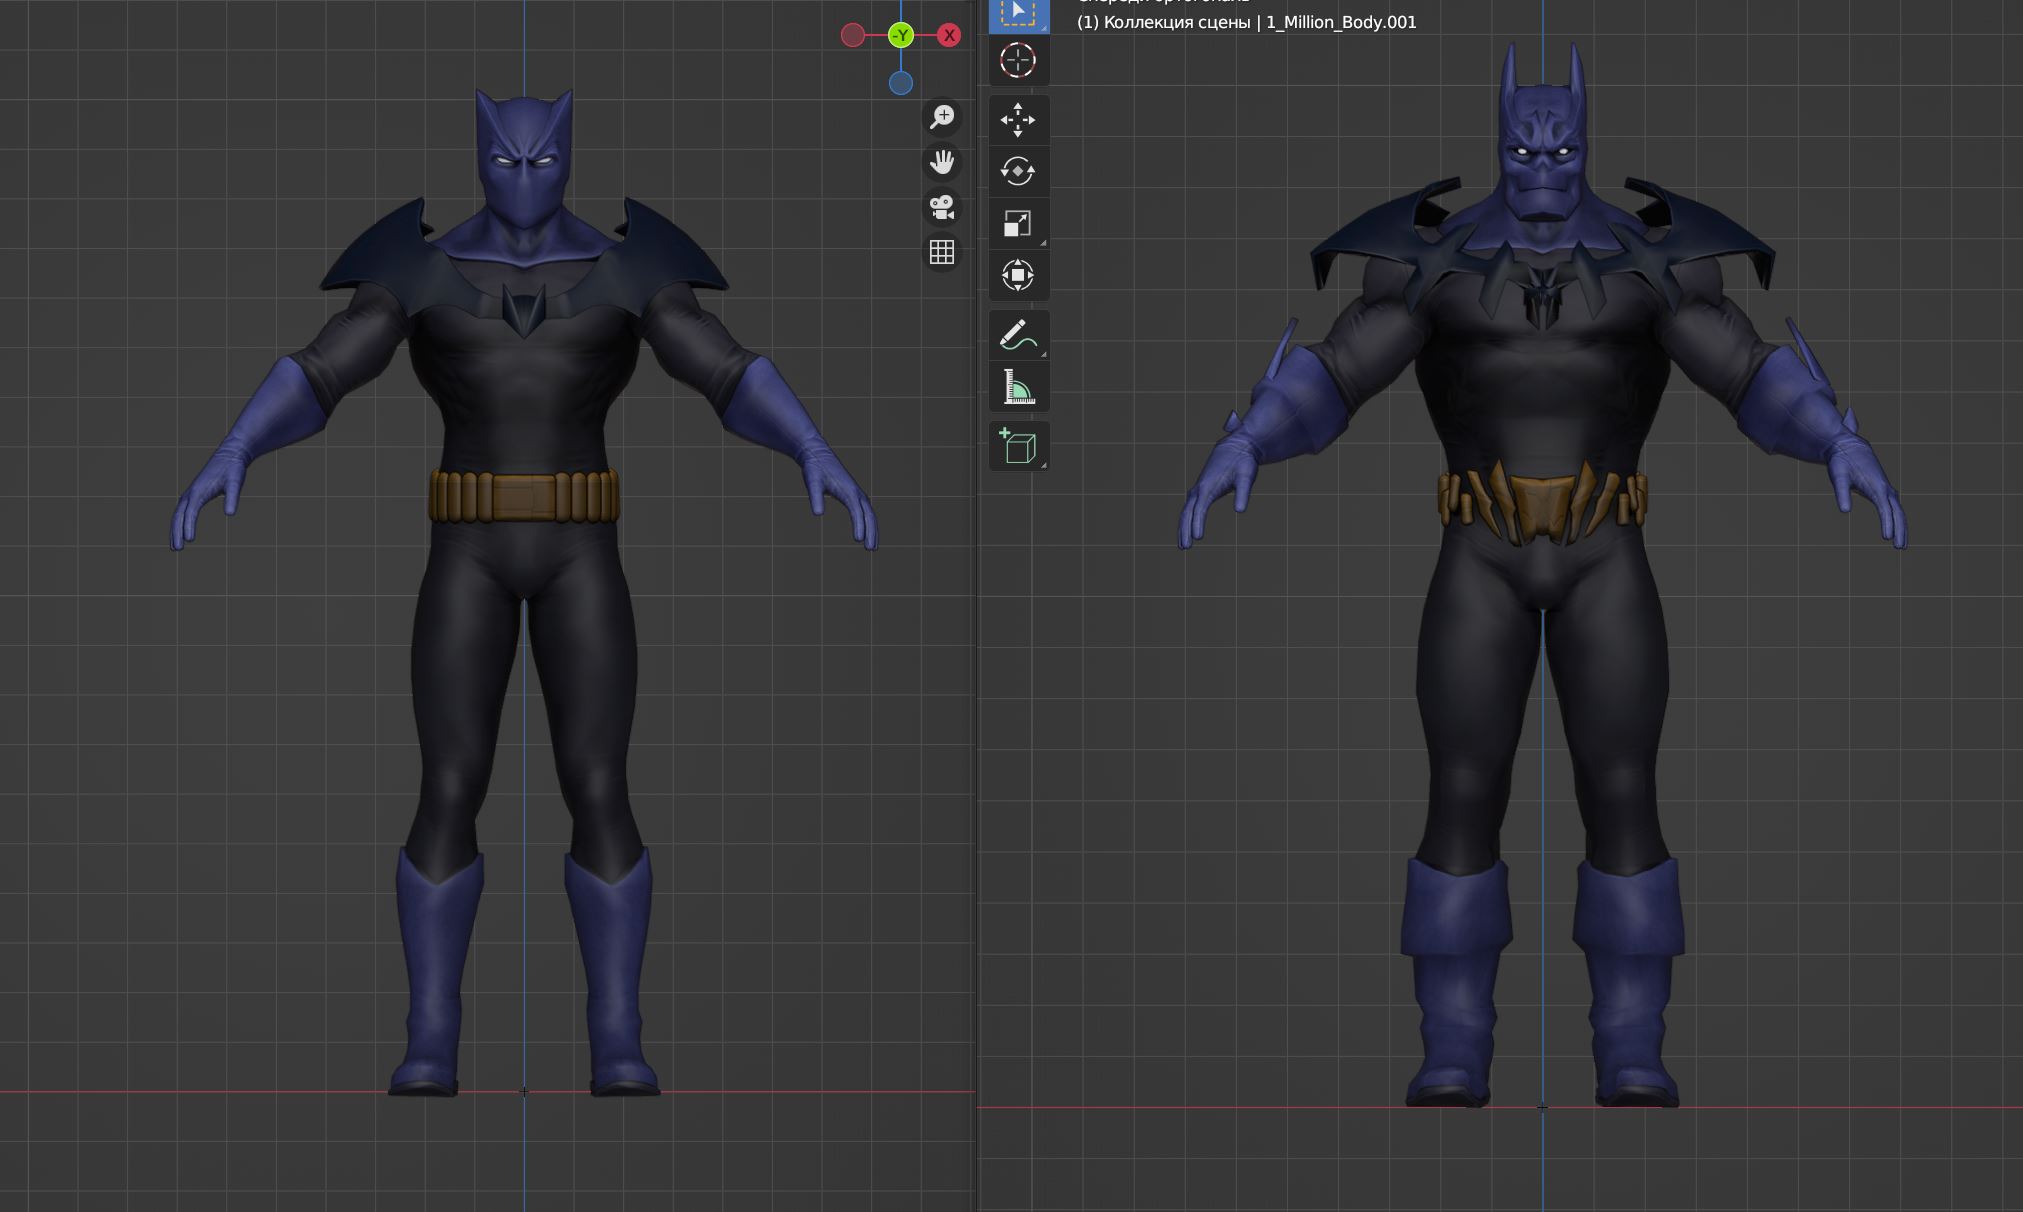Select the Move tool

pyautogui.click(x=1018, y=120)
